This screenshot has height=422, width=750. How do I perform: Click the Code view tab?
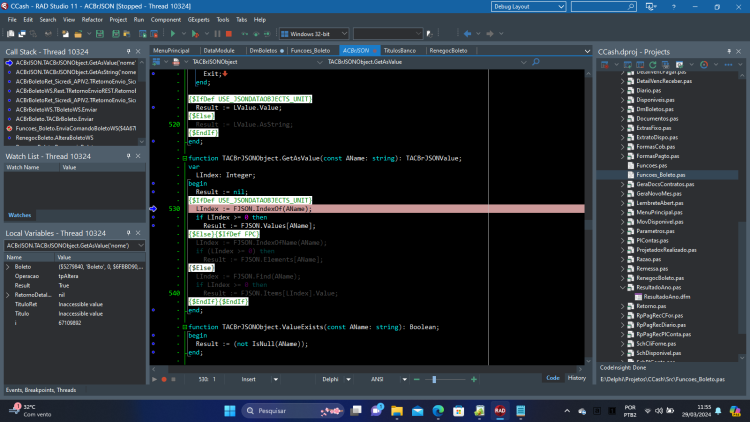[552, 378]
